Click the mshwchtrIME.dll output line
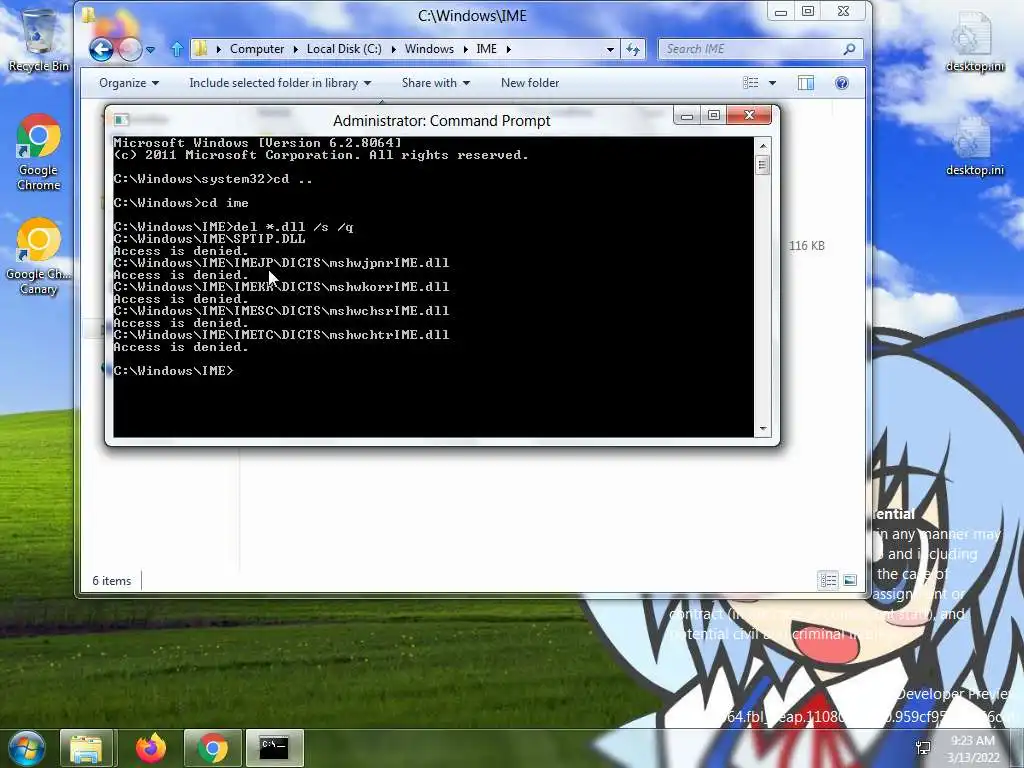 (x=281, y=335)
